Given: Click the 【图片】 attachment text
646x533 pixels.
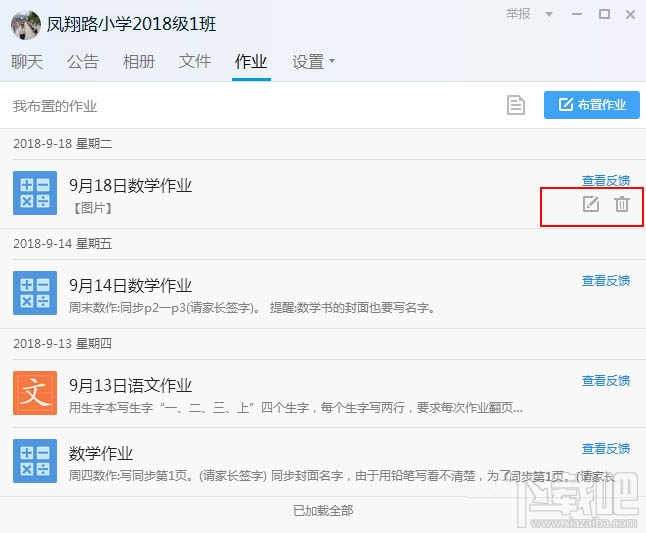Looking at the screenshot, I should [x=92, y=208].
